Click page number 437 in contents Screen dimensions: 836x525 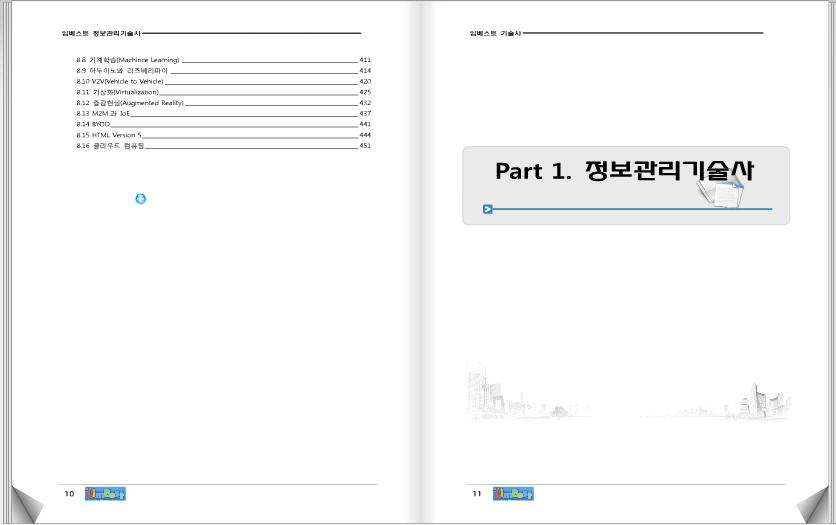click(x=365, y=114)
